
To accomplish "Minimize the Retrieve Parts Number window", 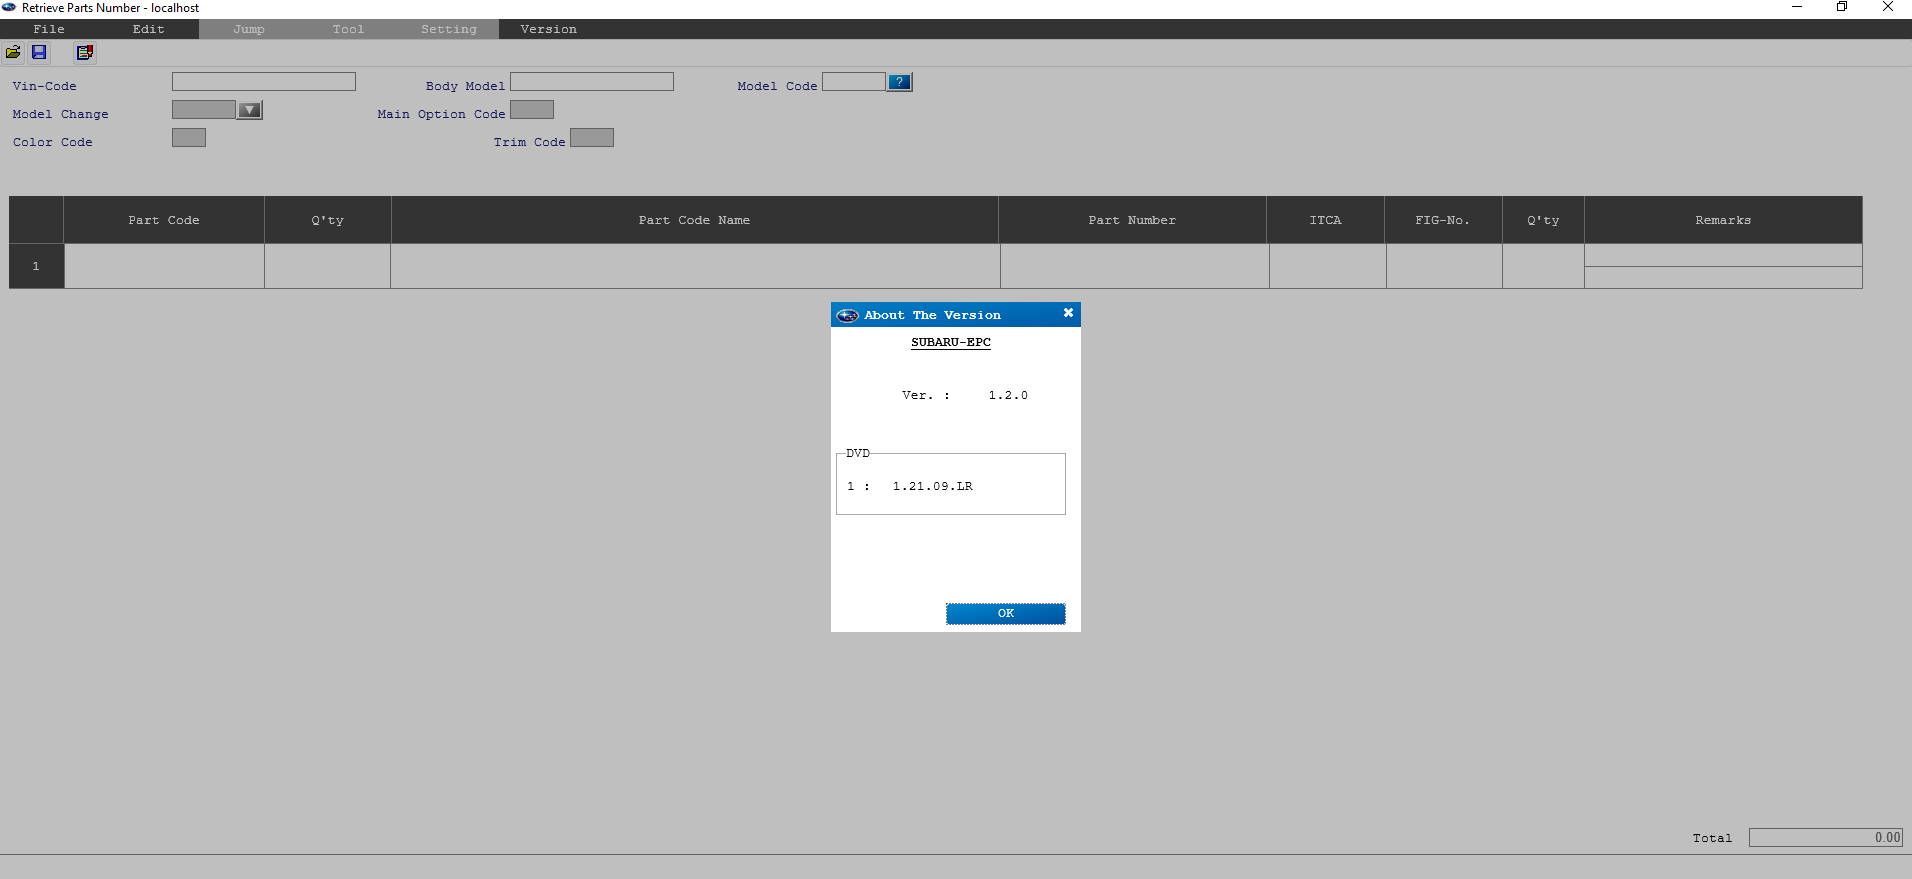I will 1797,7.
